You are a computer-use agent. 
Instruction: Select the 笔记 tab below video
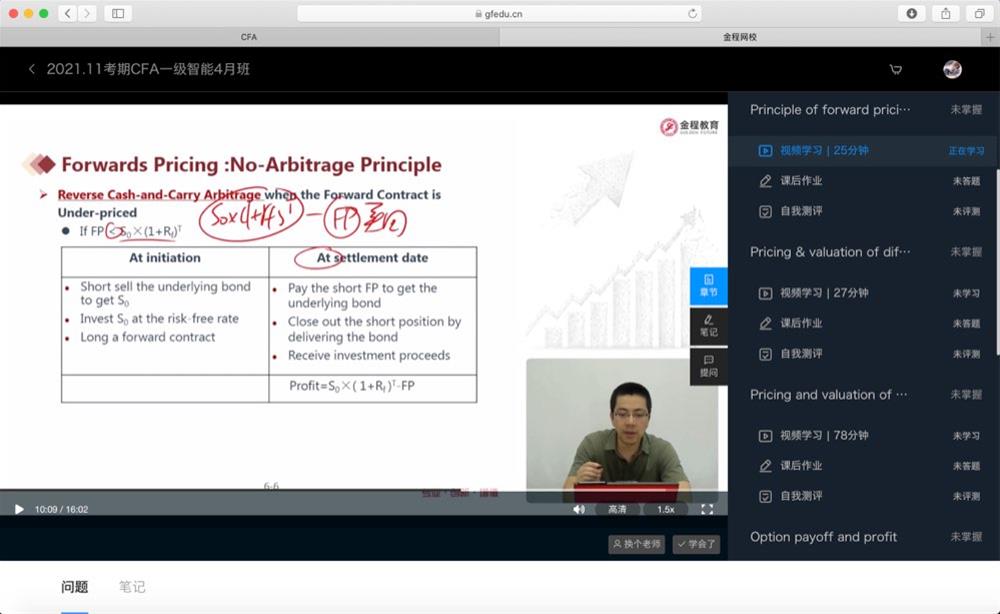pos(132,587)
